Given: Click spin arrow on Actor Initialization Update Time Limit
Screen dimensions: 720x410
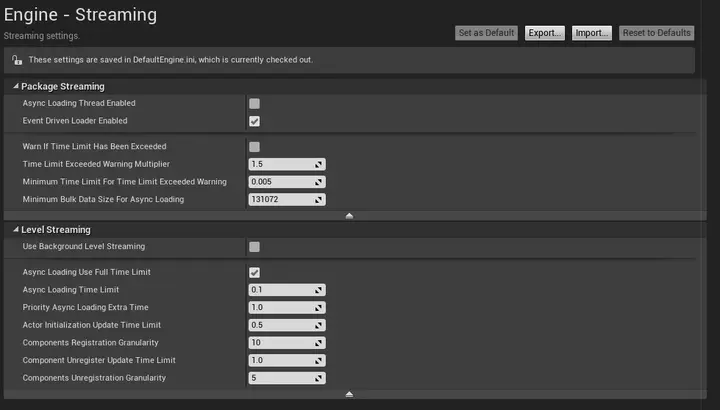Looking at the screenshot, I should (319, 325).
